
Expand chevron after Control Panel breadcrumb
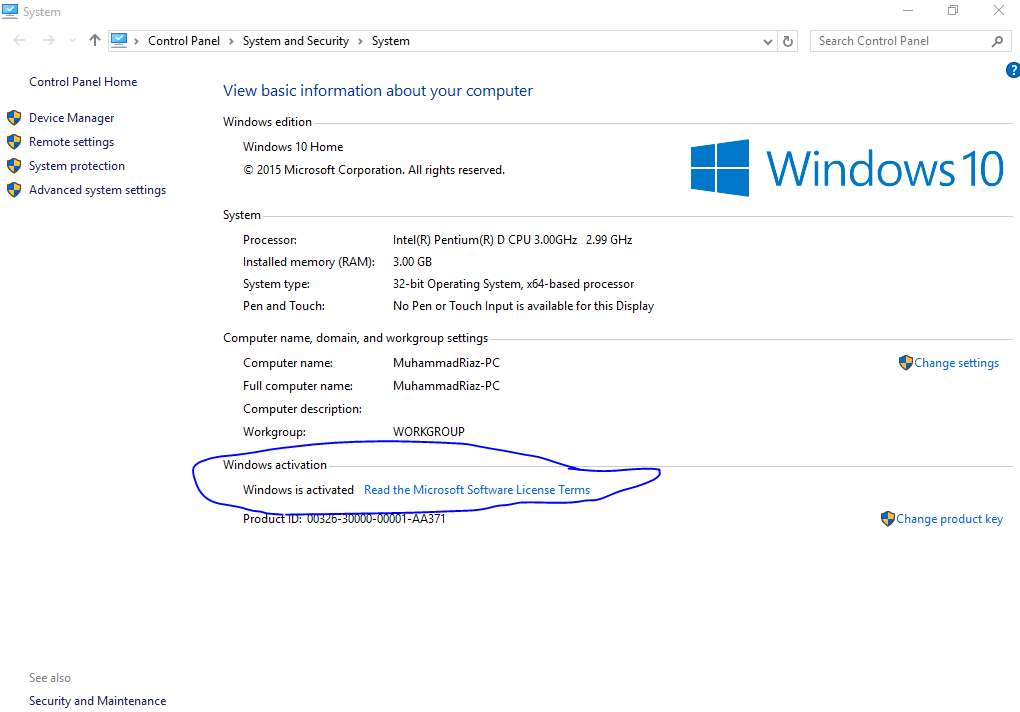231,41
